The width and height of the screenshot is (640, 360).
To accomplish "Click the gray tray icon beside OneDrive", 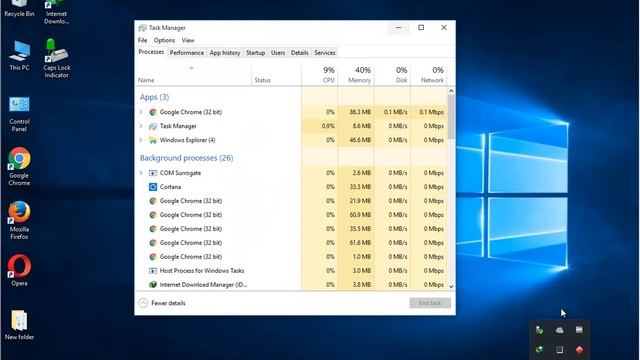I will click(579, 330).
